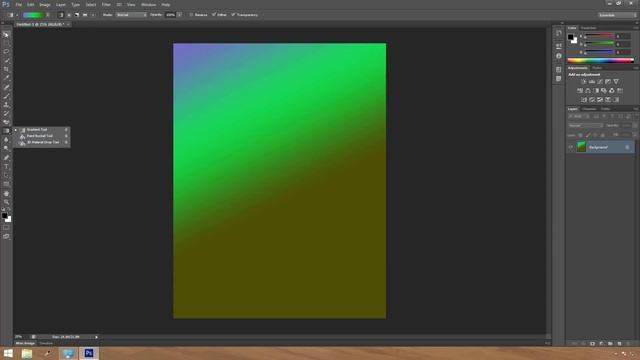The width and height of the screenshot is (640, 360).
Task: Open the File menu
Action: (x=18, y=4)
